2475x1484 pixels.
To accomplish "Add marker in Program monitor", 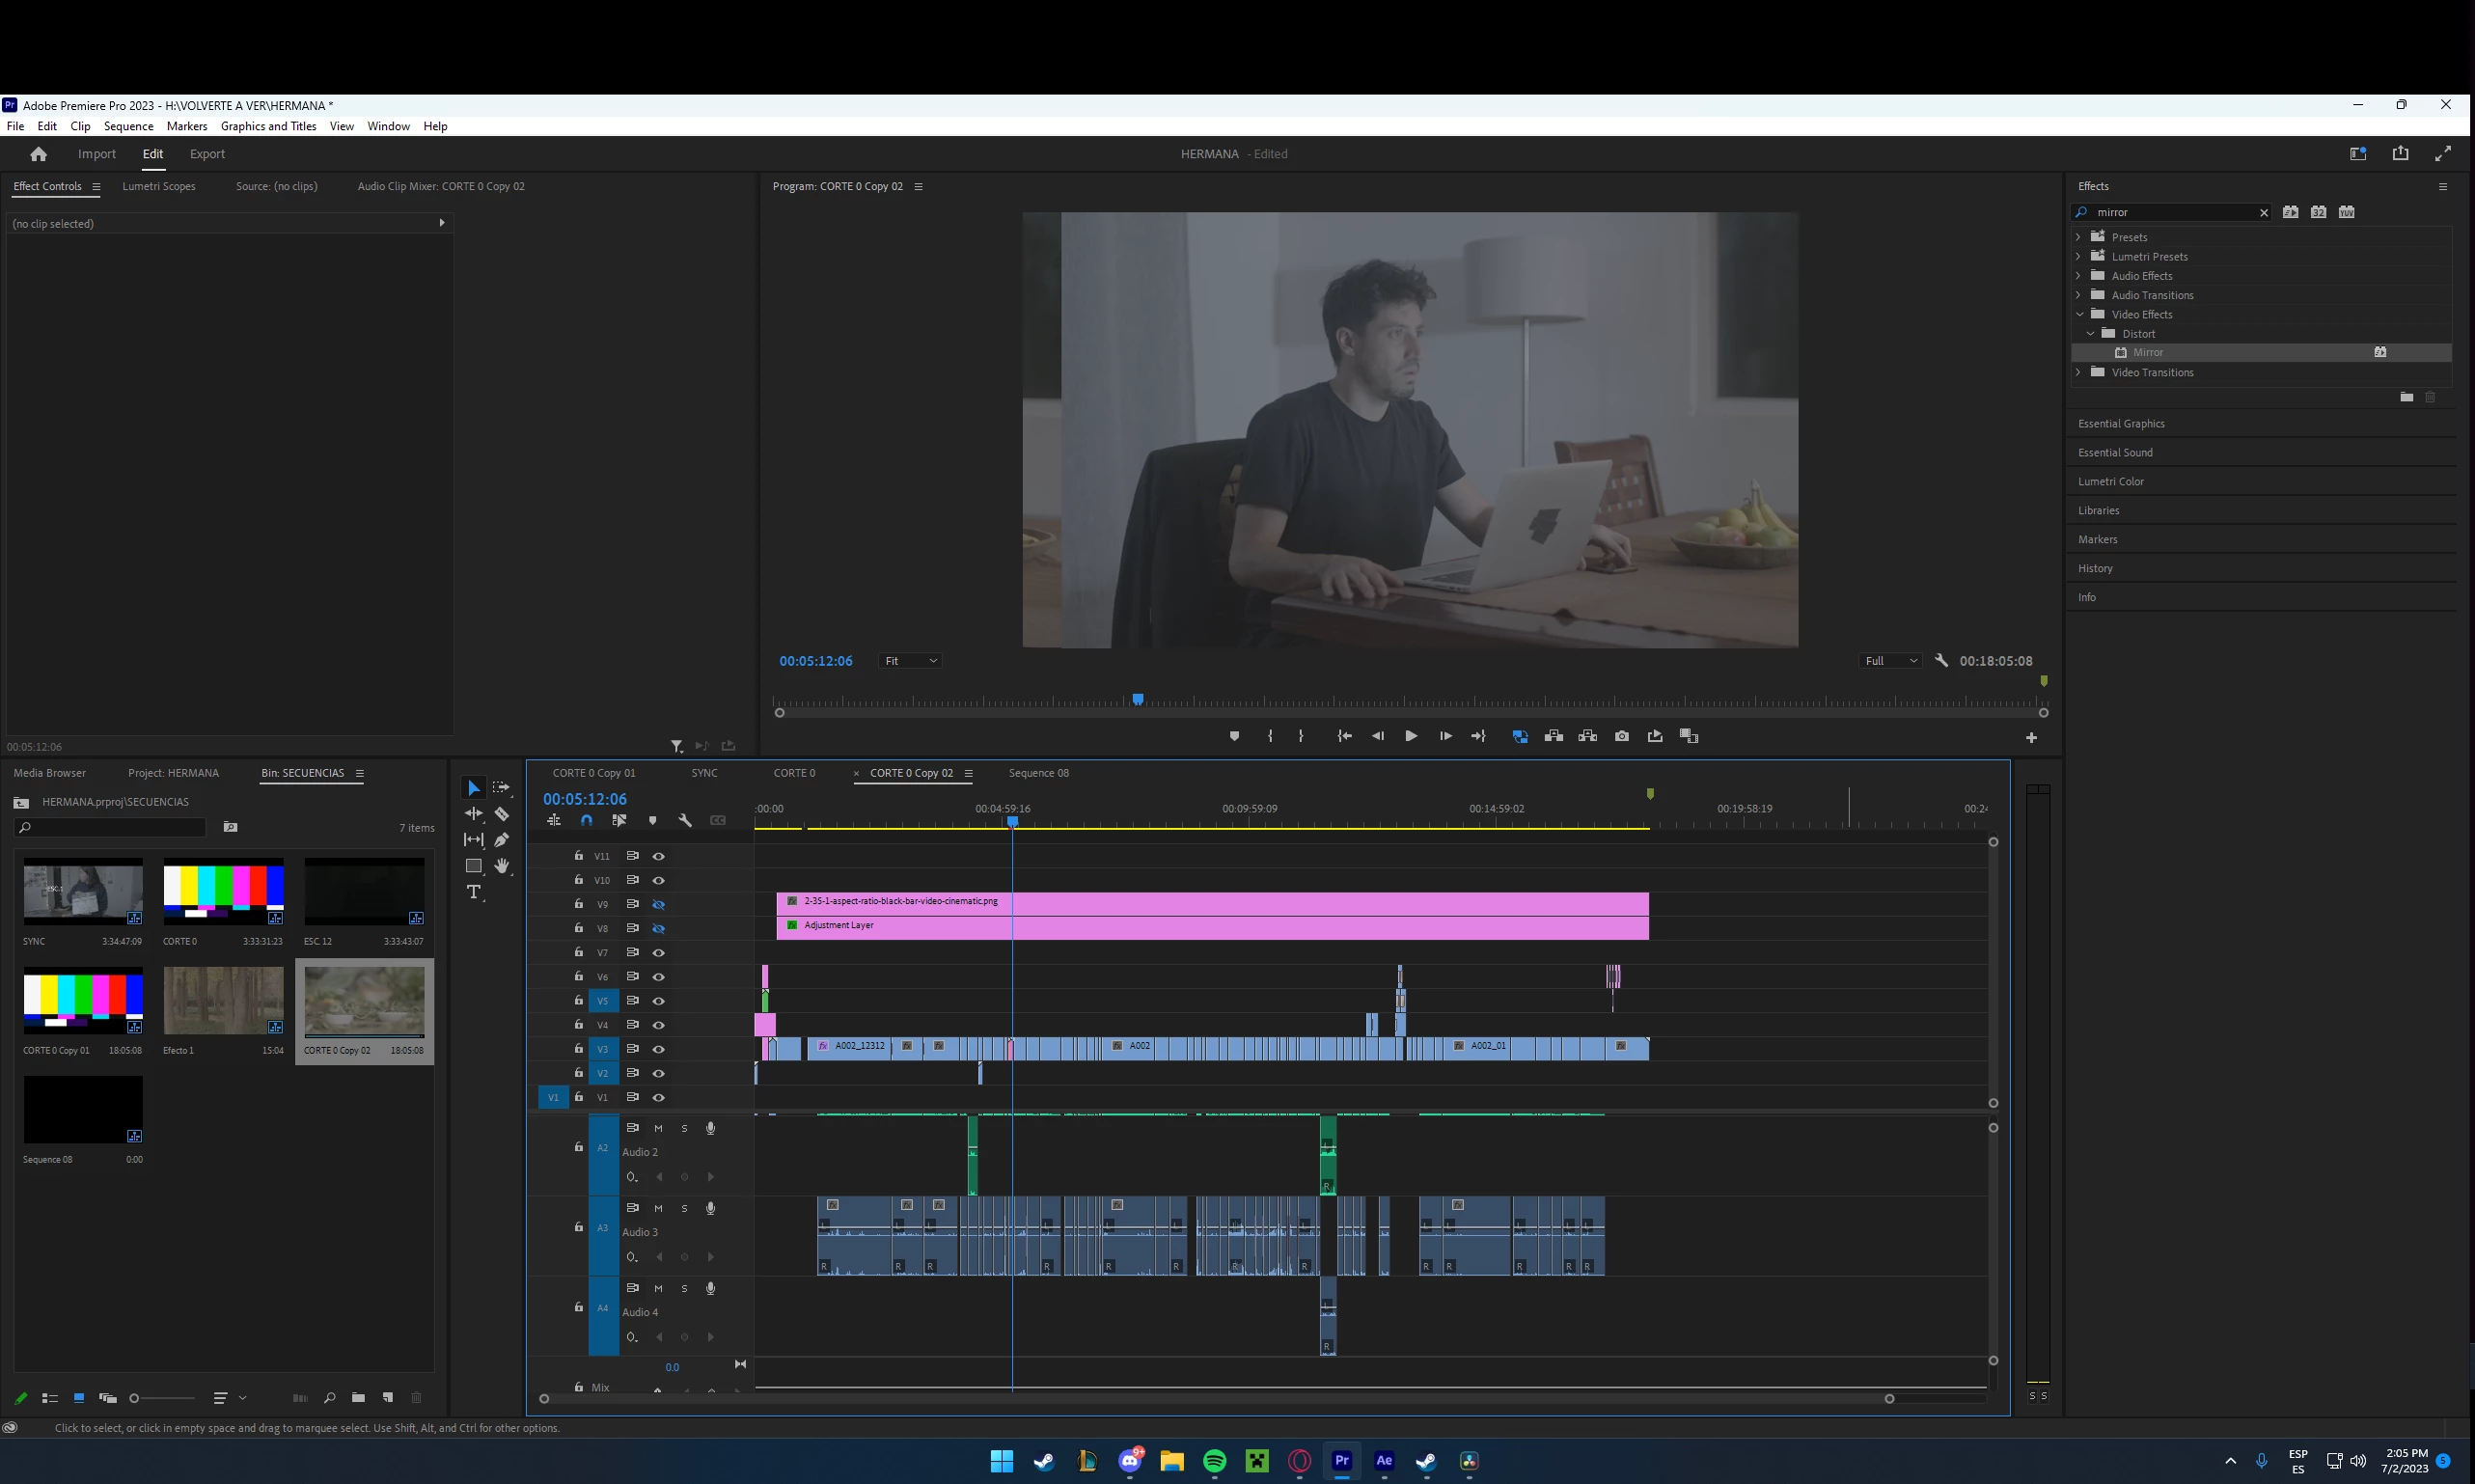I will [1234, 736].
